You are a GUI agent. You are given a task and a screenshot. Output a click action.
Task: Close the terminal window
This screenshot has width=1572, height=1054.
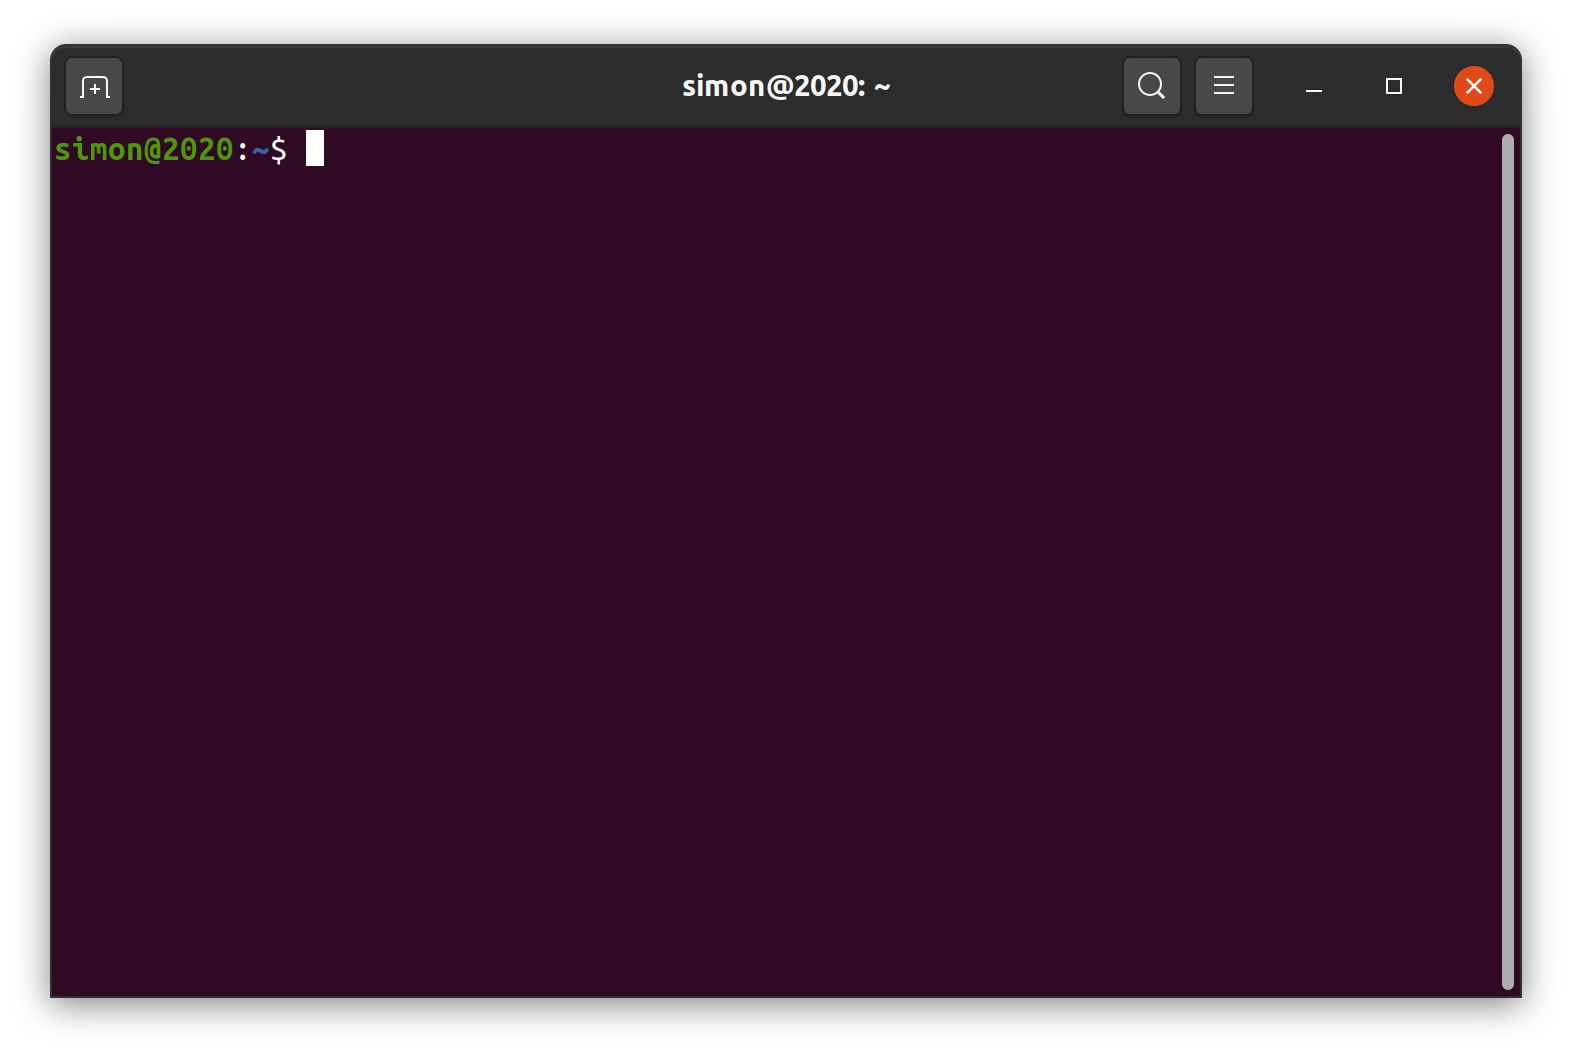1473,86
